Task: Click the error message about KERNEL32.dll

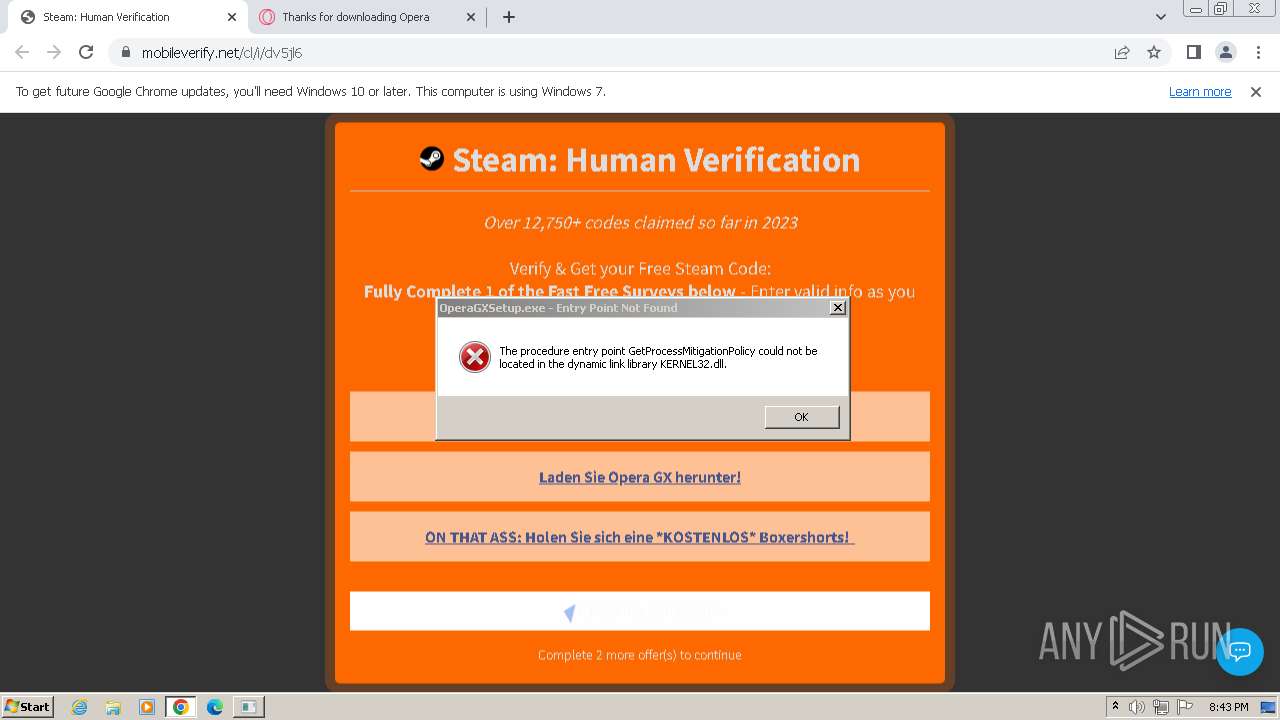Action: pyautogui.click(x=658, y=357)
